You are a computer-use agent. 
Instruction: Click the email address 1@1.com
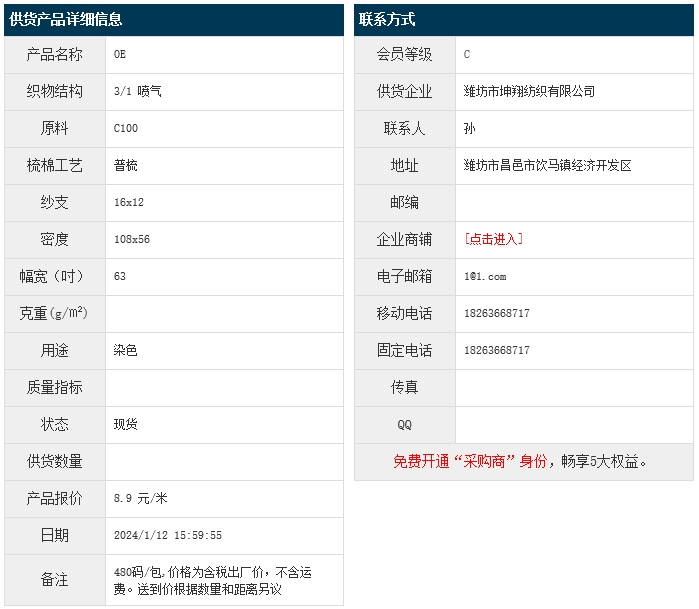pos(485,276)
